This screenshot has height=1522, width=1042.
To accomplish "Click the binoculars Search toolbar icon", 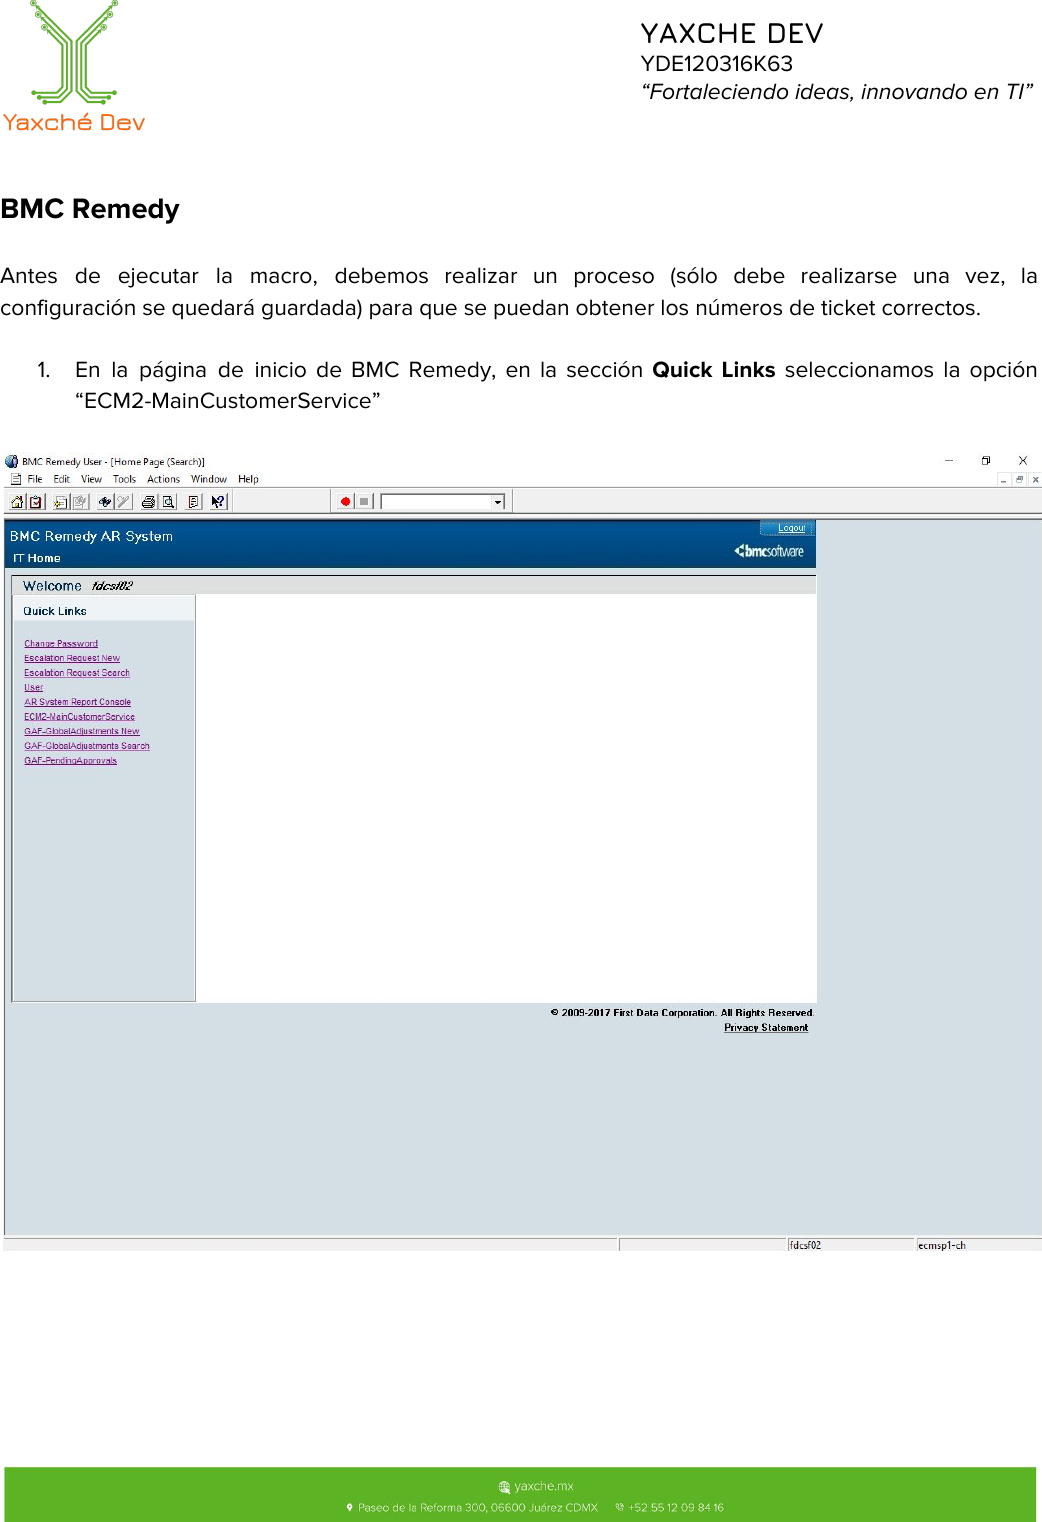I will point(104,502).
